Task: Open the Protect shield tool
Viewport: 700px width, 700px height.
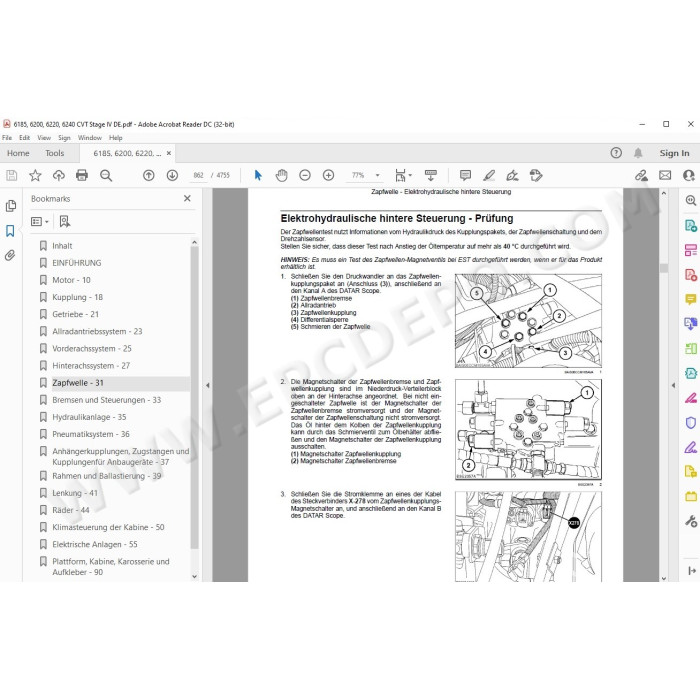Action: [x=691, y=422]
